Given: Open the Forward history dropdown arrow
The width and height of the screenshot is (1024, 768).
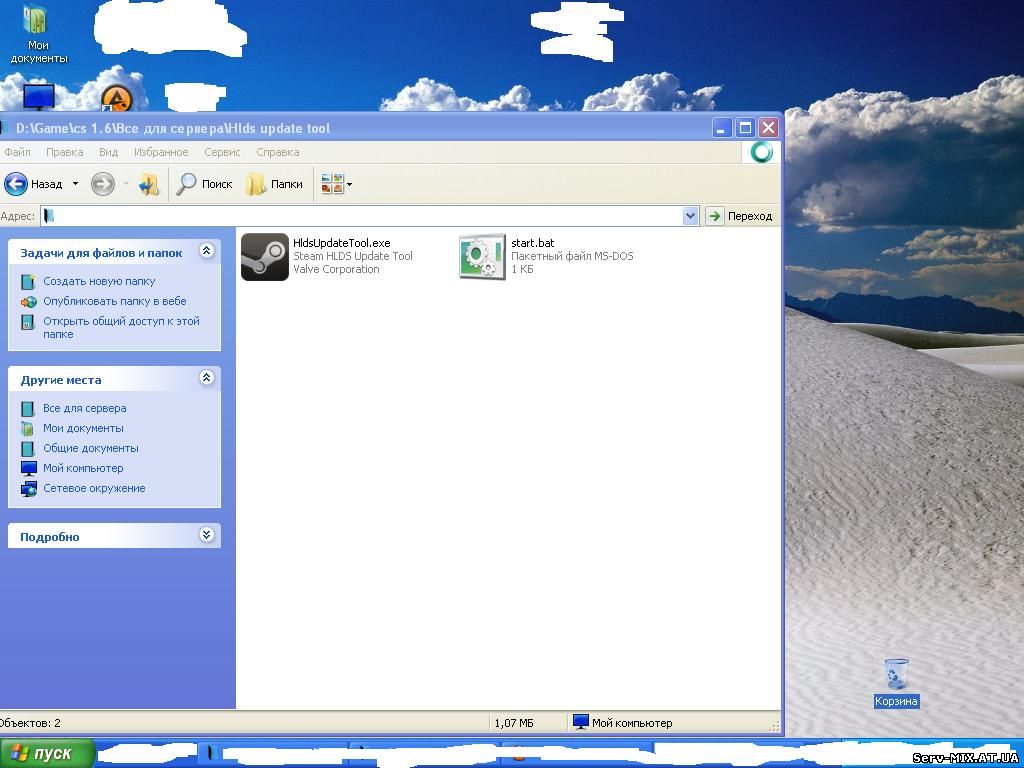Looking at the screenshot, I should 126,184.
